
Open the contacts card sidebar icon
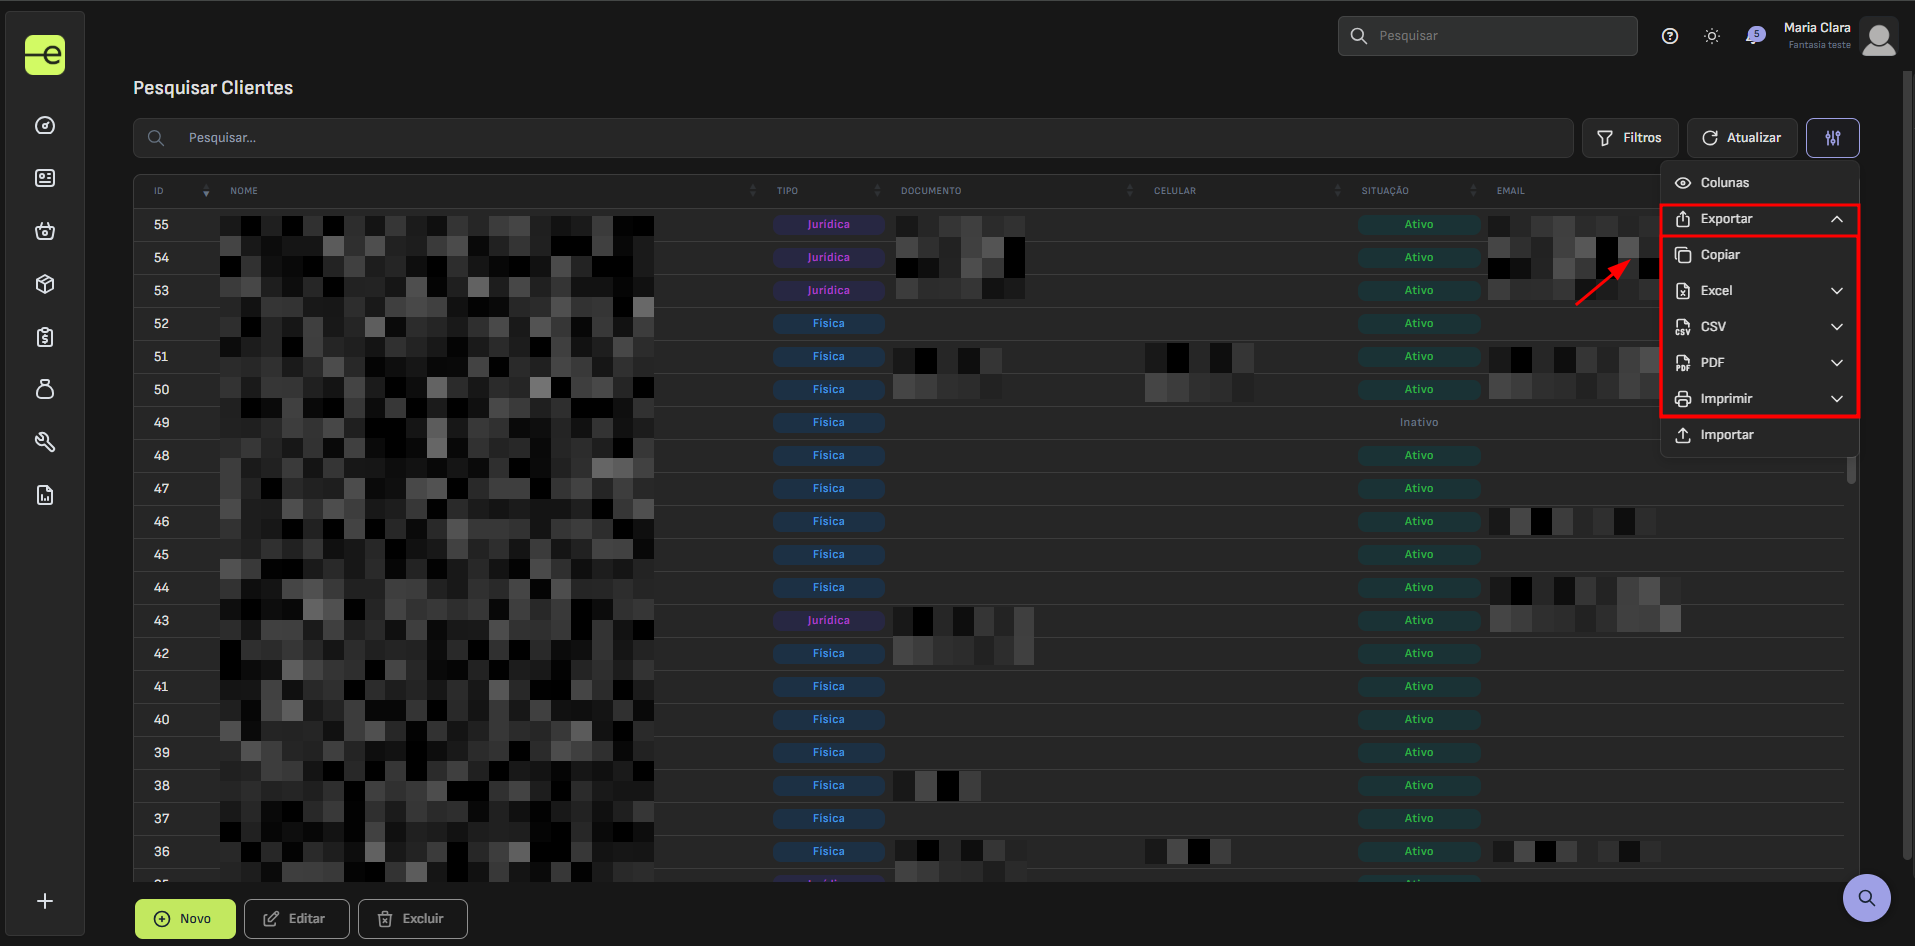[45, 178]
